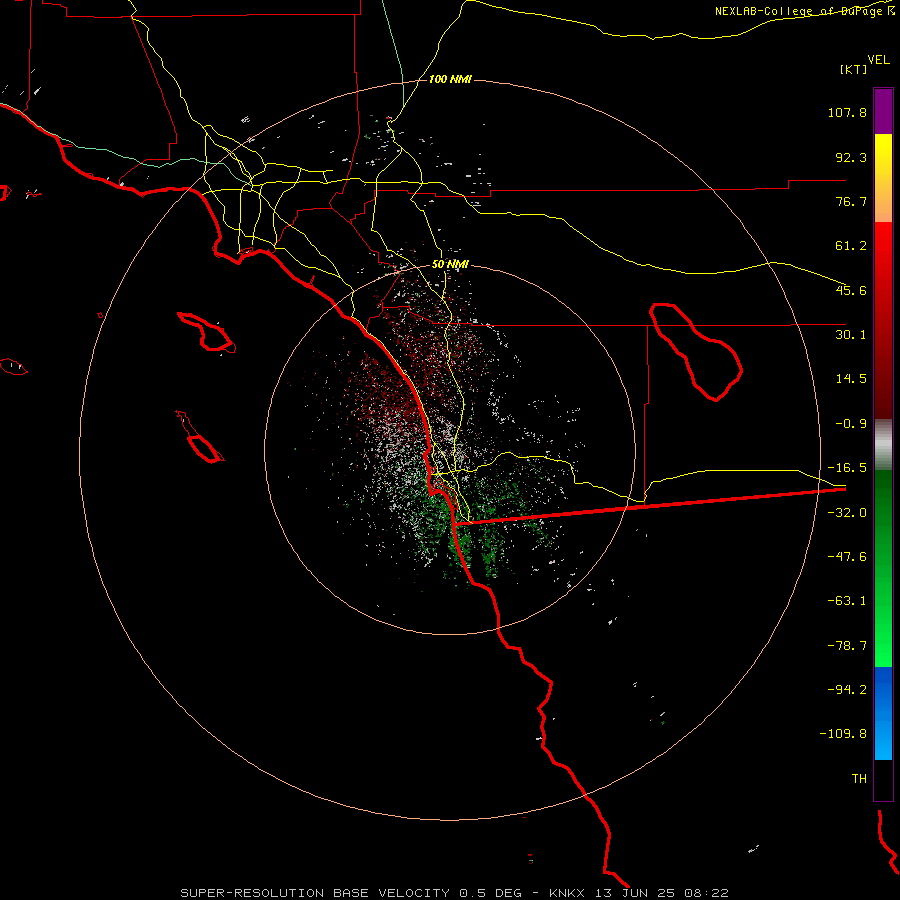Image resolution: width=900 pixels, height=900 pixels.
Task: Click the 76.7 legend value
Action: click(x=851, y=201)
